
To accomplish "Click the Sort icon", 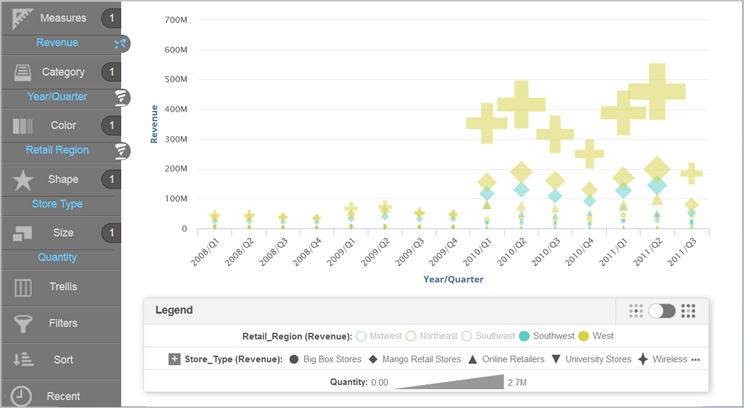I will tap(23, 360).
